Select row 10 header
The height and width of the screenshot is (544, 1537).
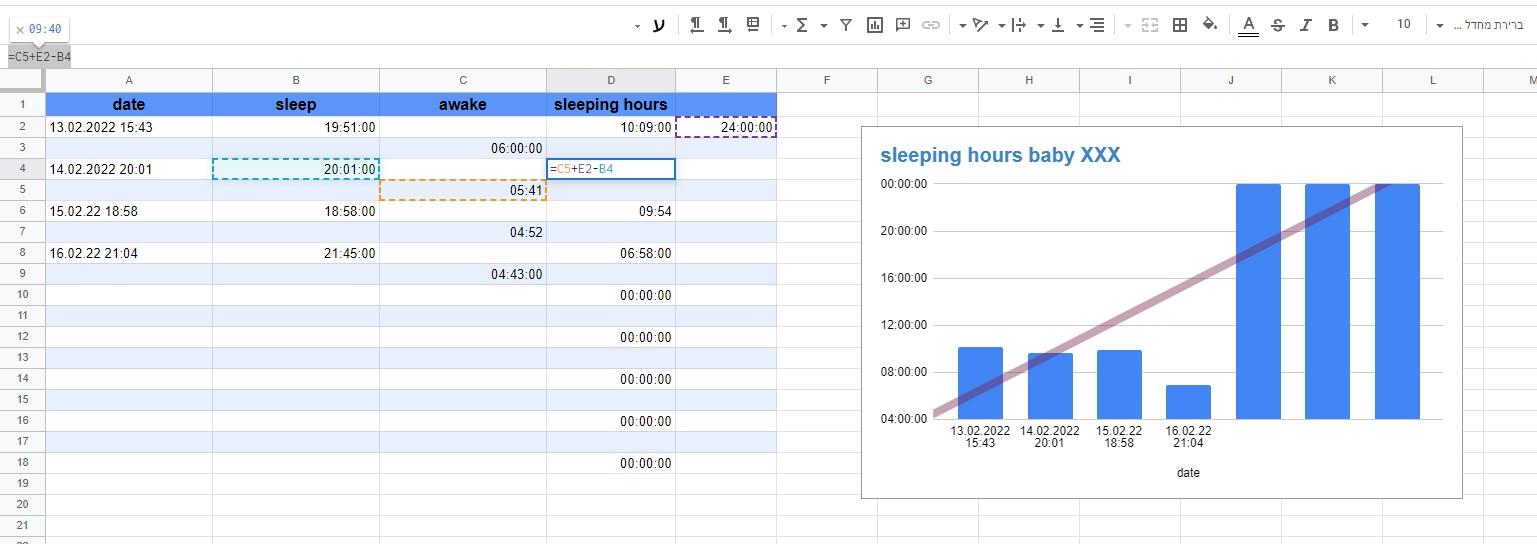pyautogui.click(x=22, y=295)
